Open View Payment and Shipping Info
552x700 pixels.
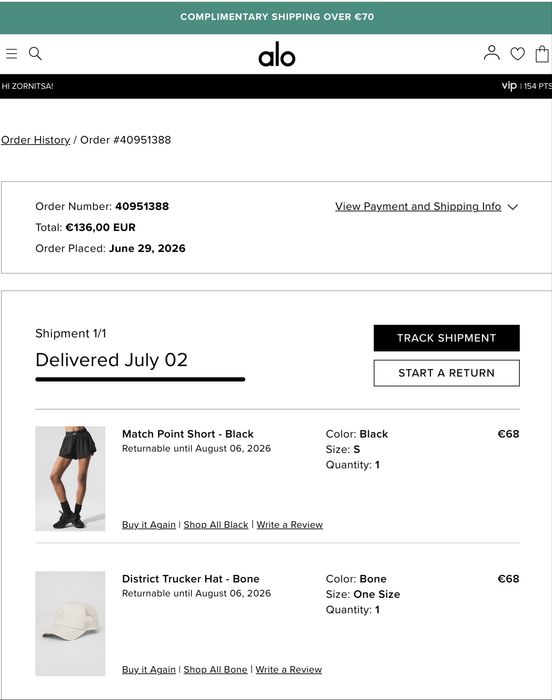click(x=418, y=206)
